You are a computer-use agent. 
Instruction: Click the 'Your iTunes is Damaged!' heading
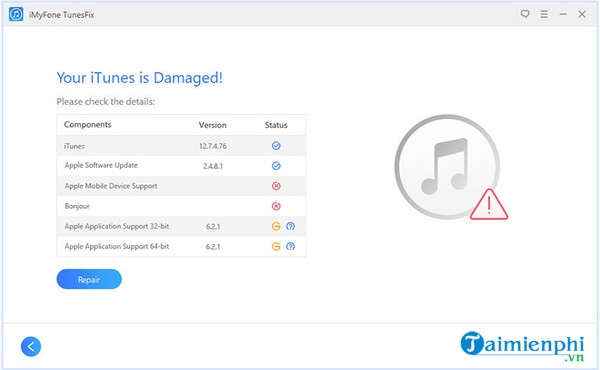[140, 78]
